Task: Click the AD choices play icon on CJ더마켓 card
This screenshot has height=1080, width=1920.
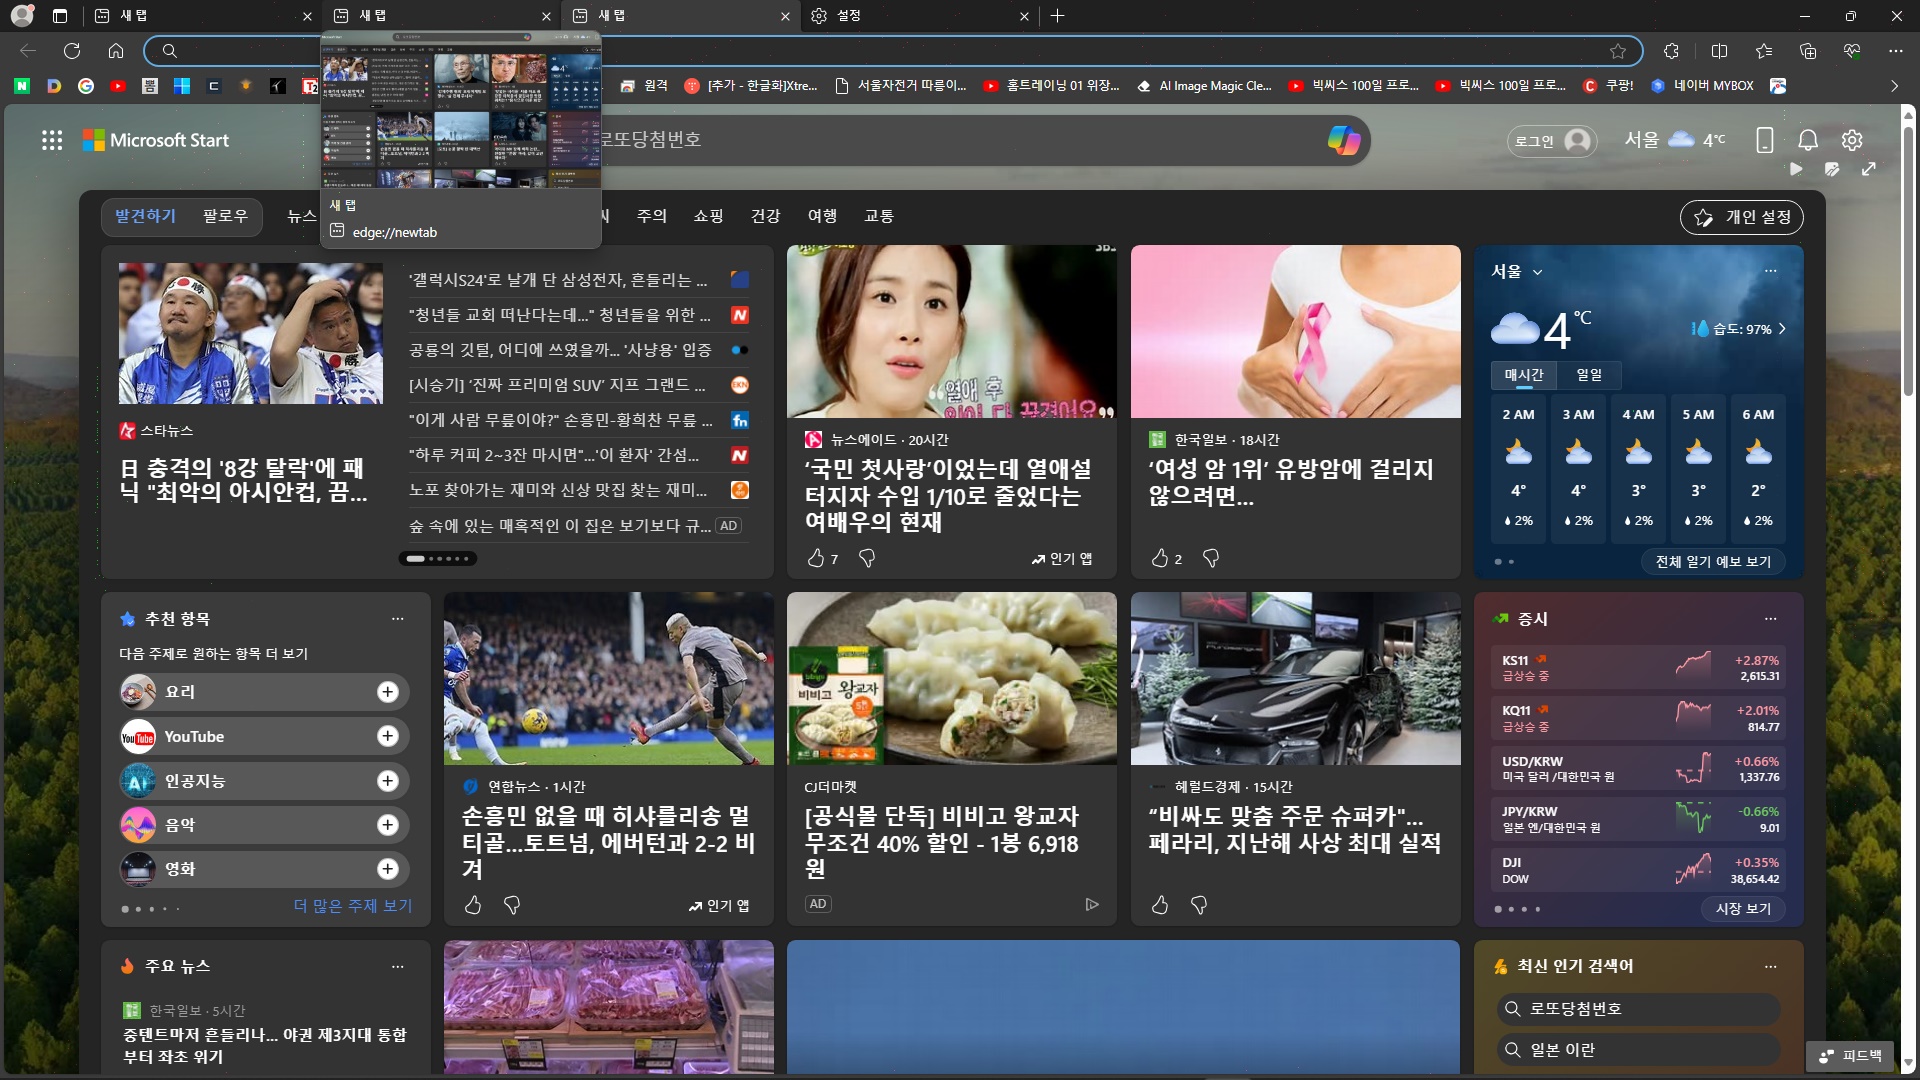Action: point(1092,904)
